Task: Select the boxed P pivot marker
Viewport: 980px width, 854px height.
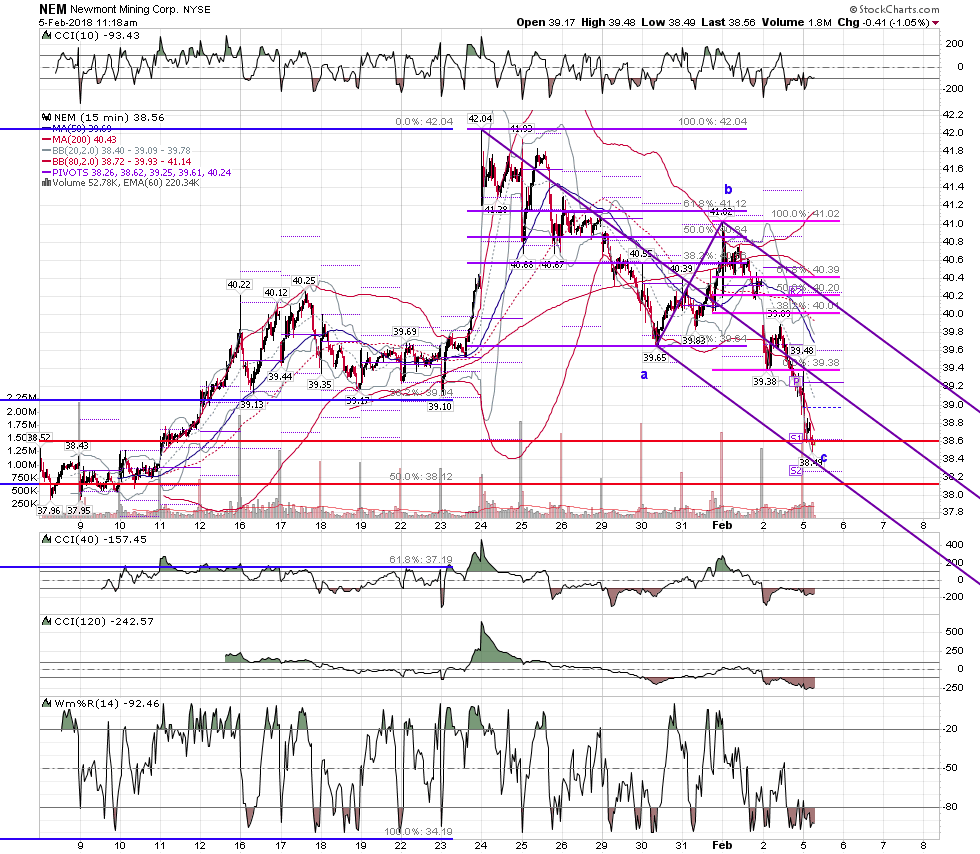Action: pyautogui.click(x=796, y=381)
